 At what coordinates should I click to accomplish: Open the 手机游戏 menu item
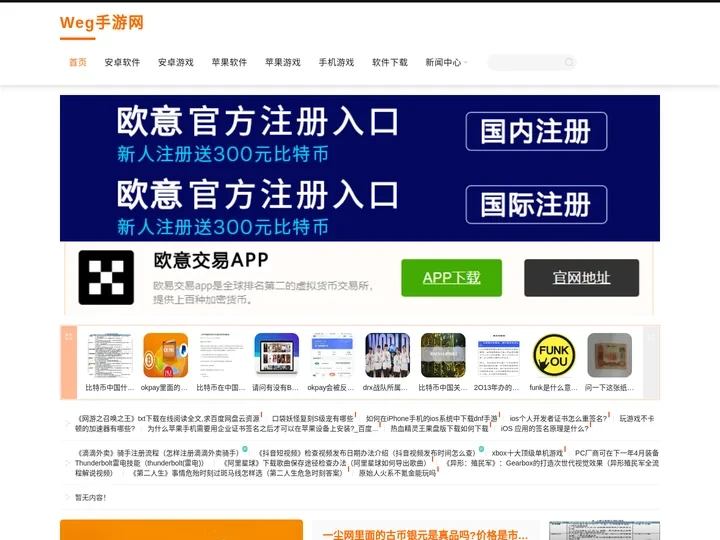(x=336, y=62)
